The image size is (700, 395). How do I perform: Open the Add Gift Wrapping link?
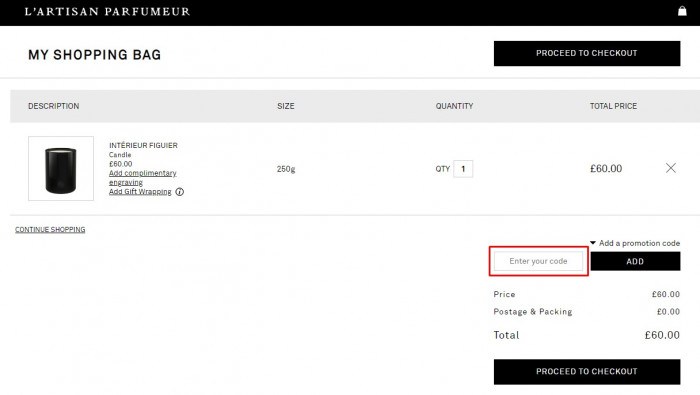point(140,191)
